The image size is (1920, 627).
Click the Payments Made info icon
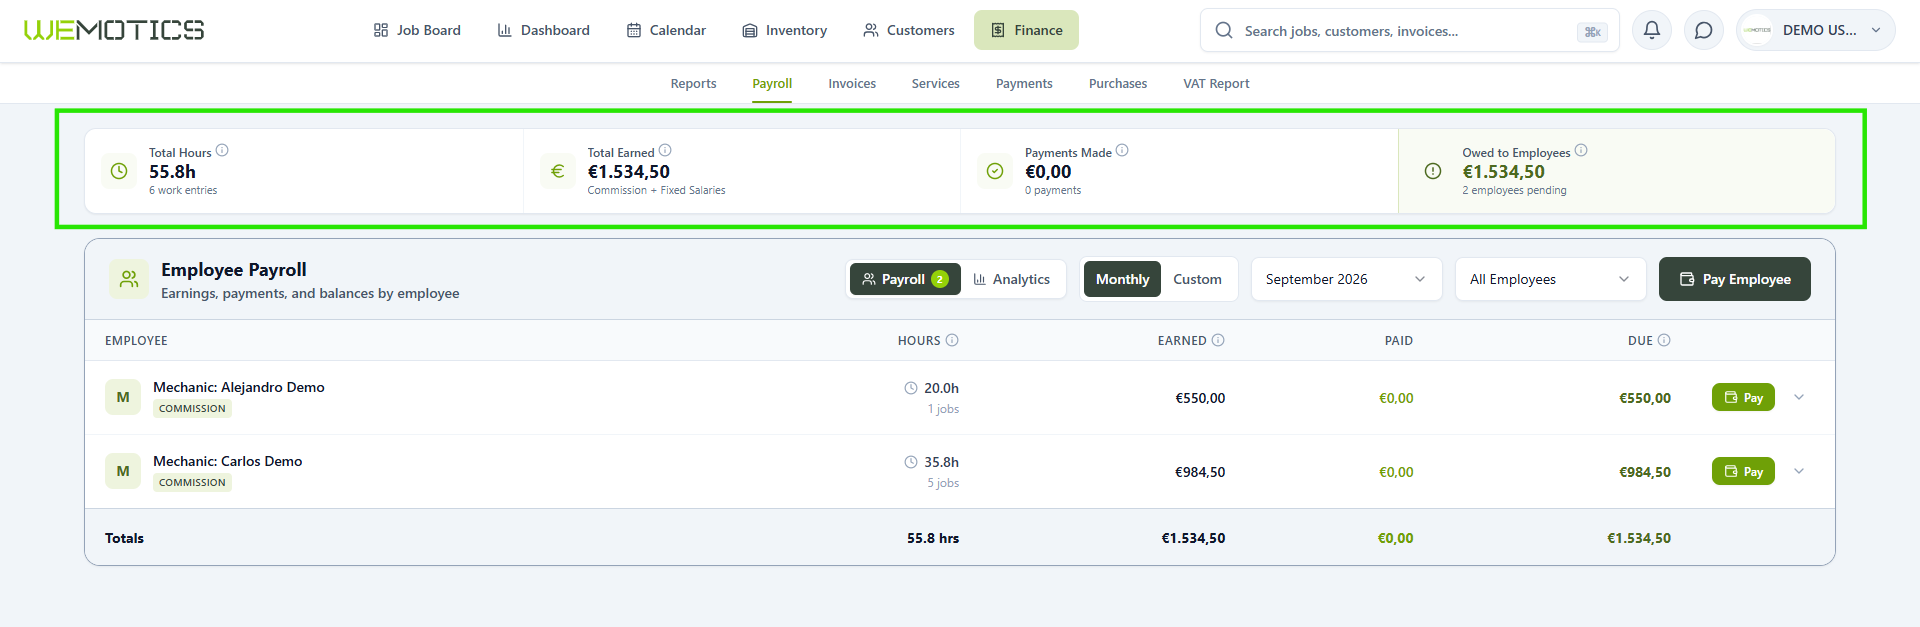point(1122,150)
